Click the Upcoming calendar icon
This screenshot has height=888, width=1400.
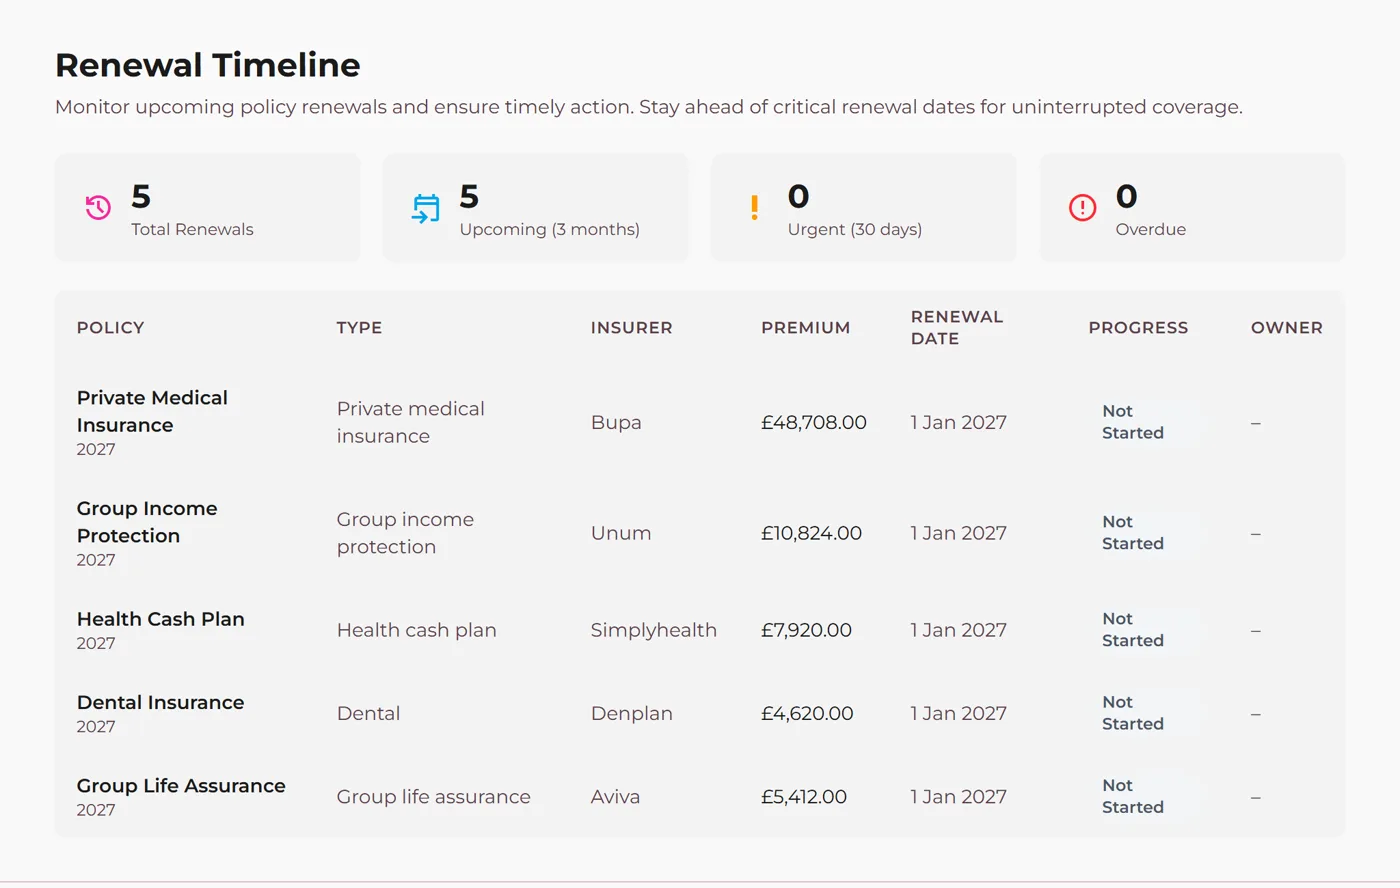(426, 208)
